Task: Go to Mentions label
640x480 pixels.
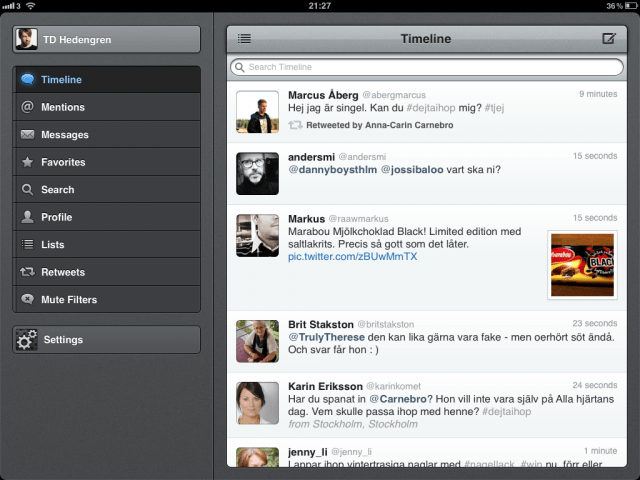Action: (63, 107)
